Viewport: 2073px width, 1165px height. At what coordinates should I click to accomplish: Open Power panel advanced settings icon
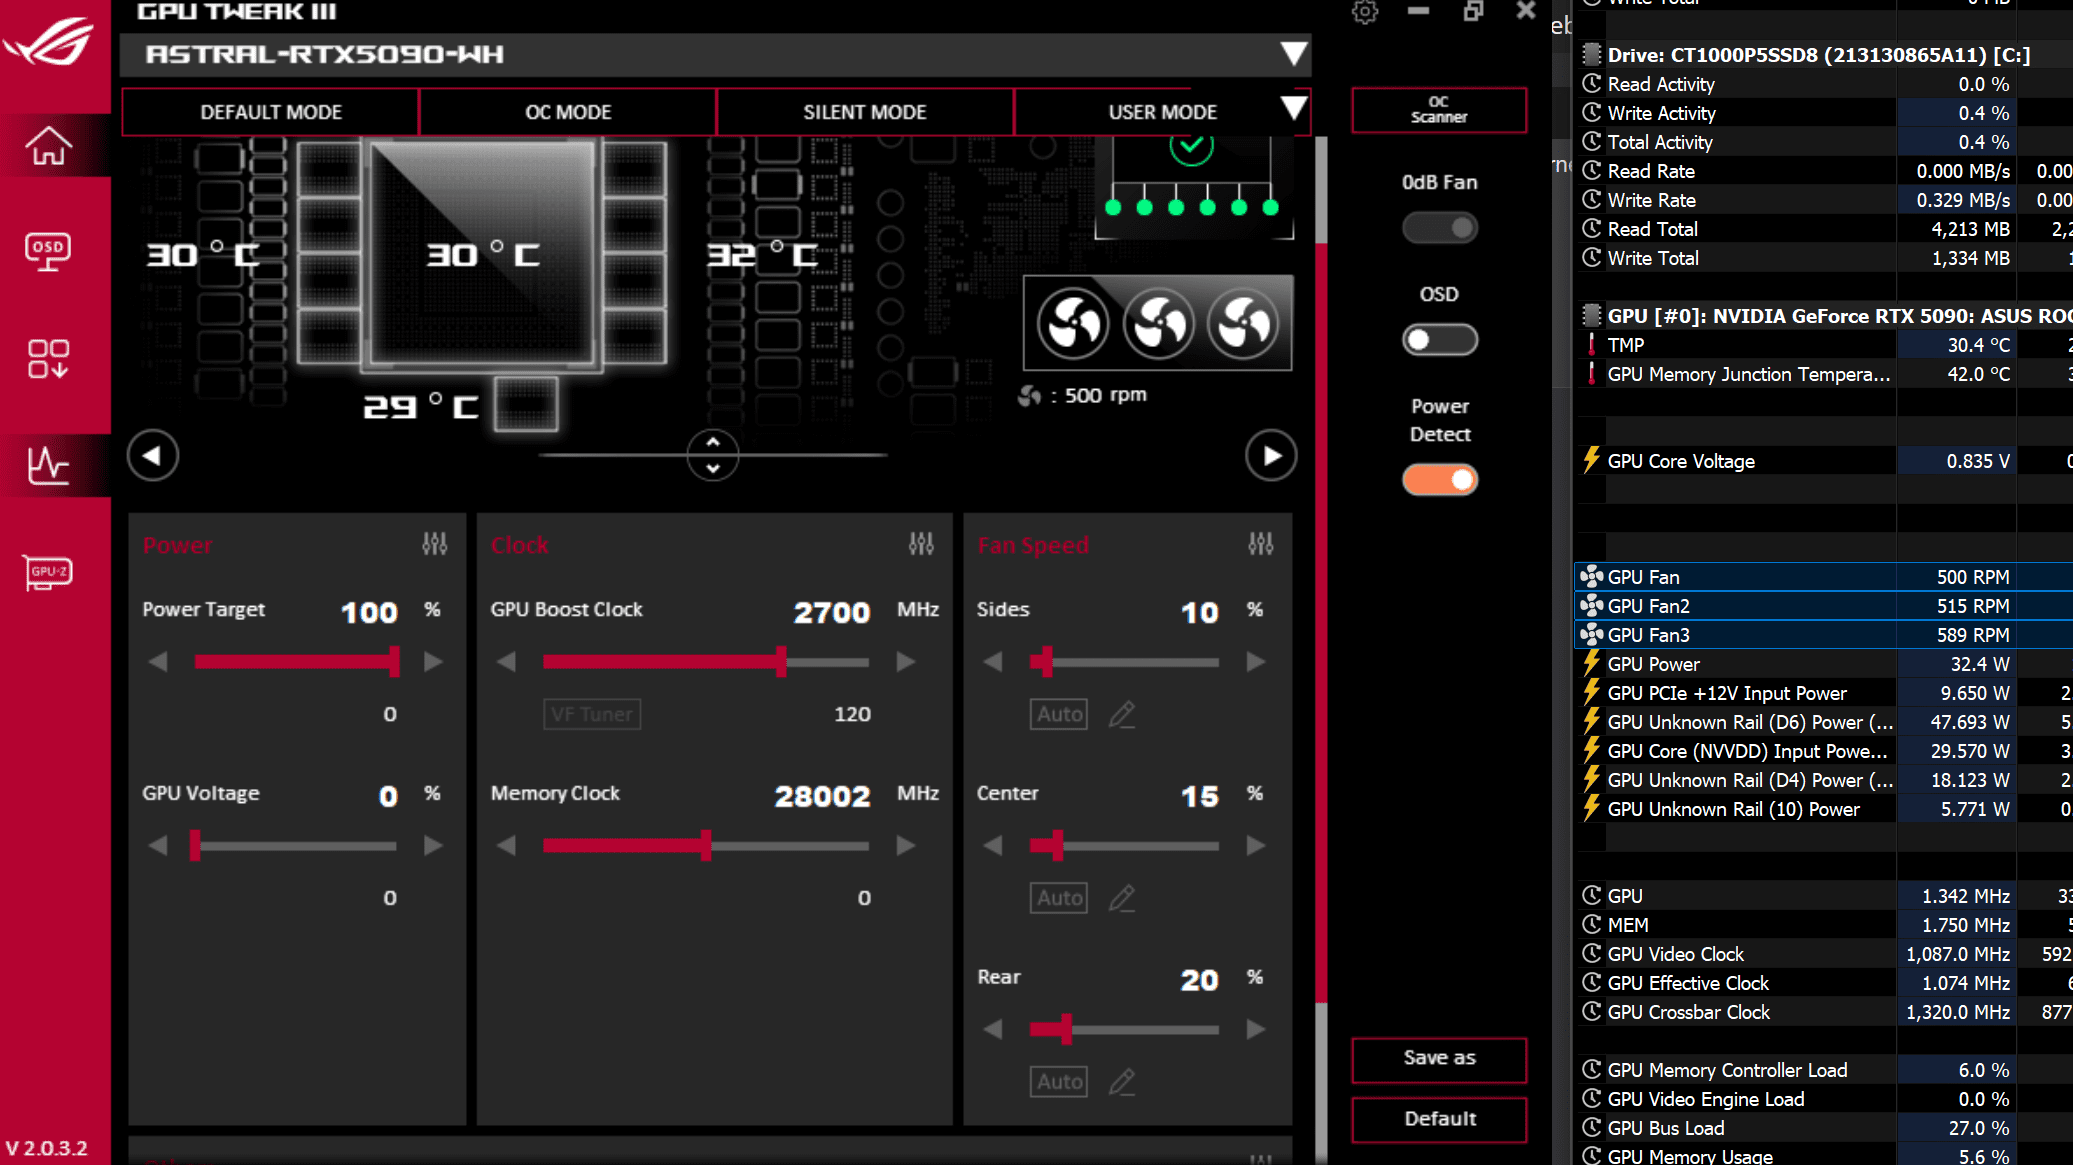(434, 544)
